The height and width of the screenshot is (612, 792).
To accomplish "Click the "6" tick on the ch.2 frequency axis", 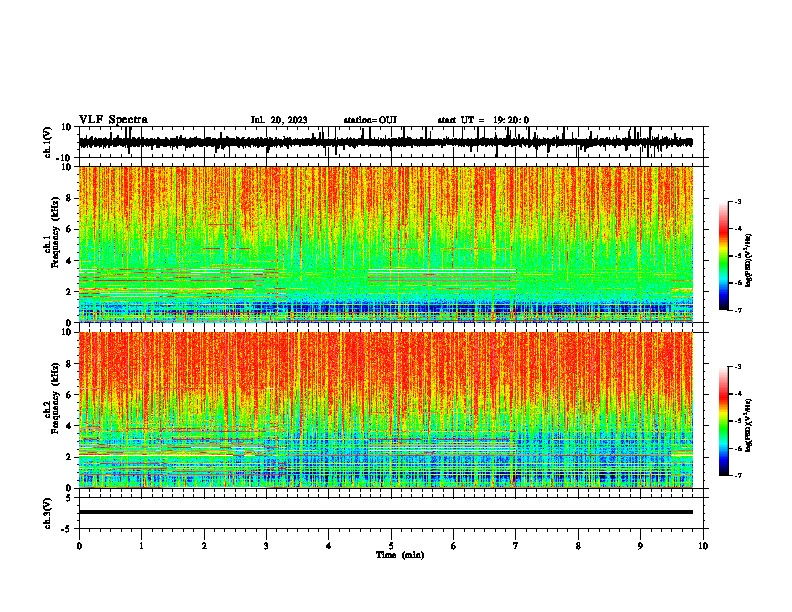I will [70, 395].
